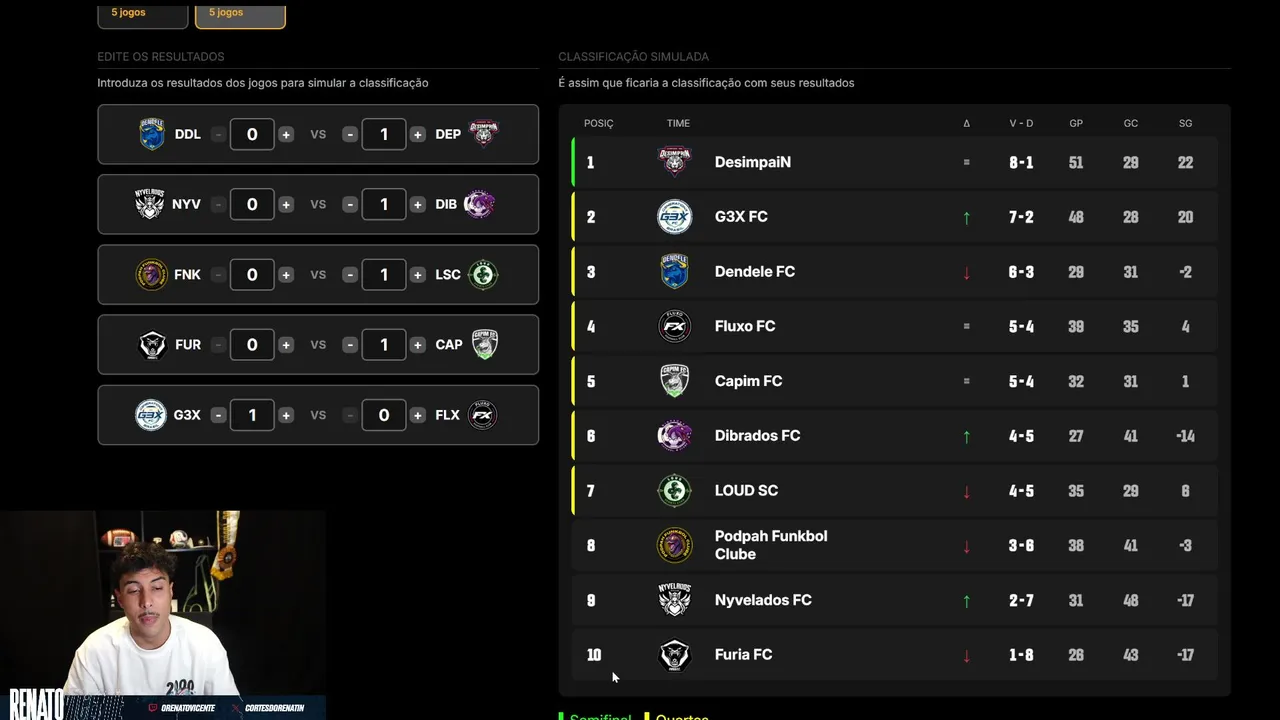
Task: Click the DEP team logo in match list
Action: pos(484,134)
